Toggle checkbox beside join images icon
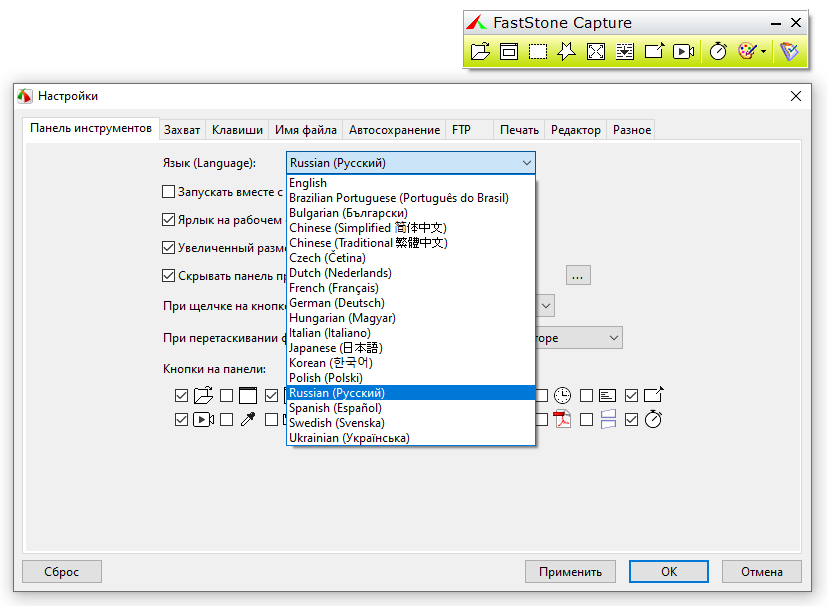Viewport: 828px width, 606px height. (x=586, y=420)
